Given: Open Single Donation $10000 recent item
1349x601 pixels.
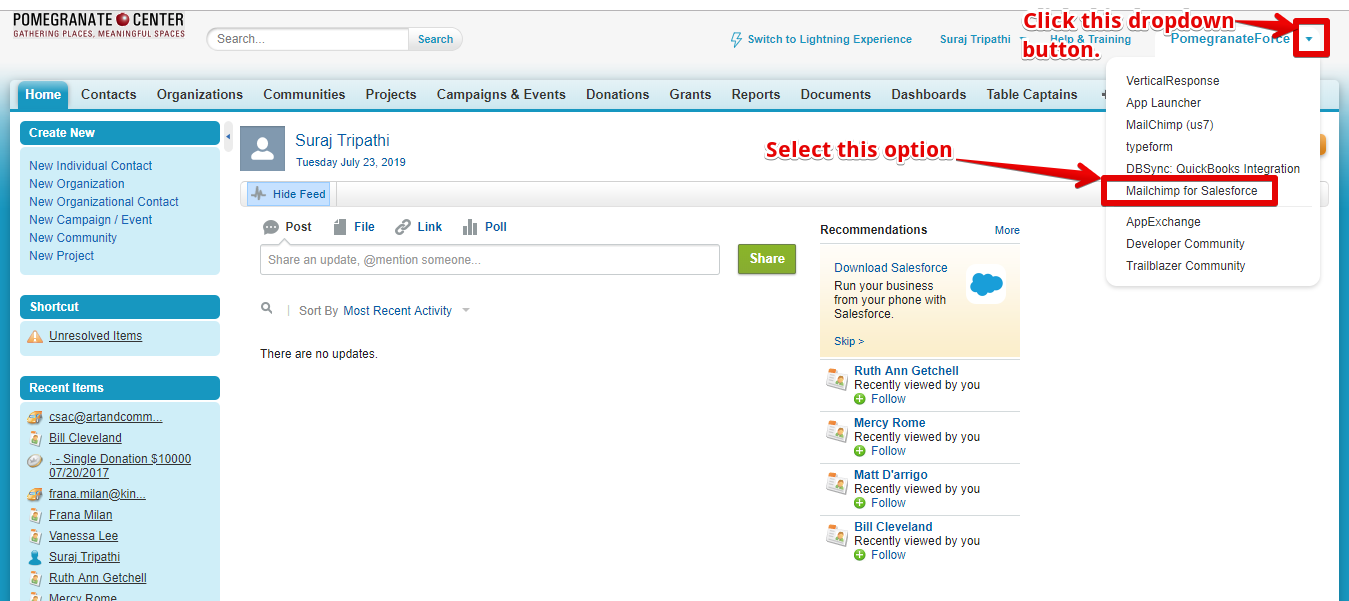Looking at the screenshot, I should click(120, 466).
